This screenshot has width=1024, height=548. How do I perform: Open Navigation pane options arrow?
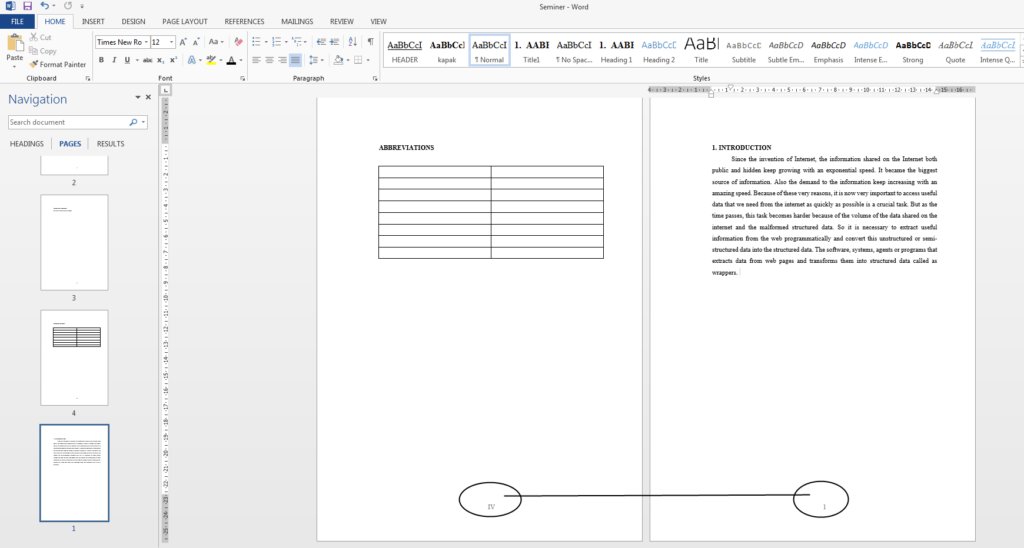tap(138, 97)
